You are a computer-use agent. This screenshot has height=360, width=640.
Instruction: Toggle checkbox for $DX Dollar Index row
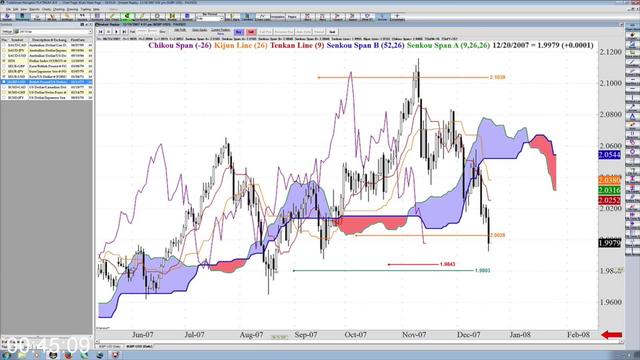point(4,61)
